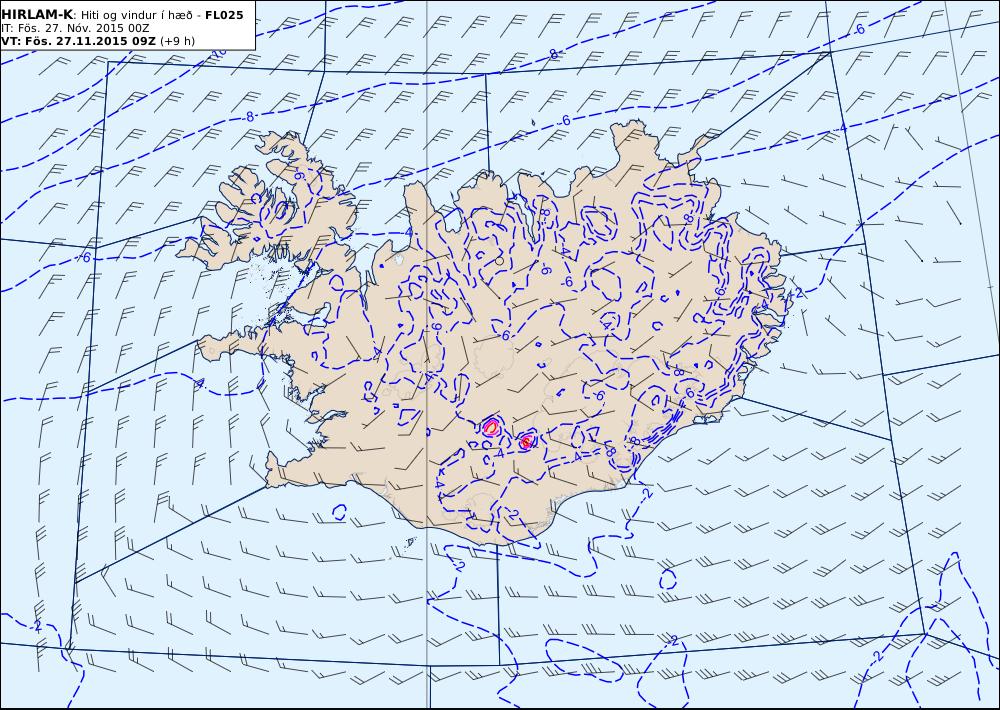Click the "HIRLAM-K" model name in the title box
The height and width of the screenshot is (710, 1000).
pos(37,15)
